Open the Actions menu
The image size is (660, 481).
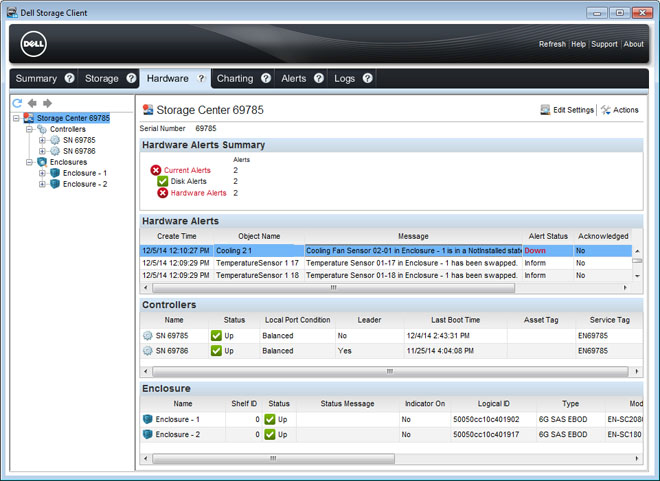coord(619,110)
